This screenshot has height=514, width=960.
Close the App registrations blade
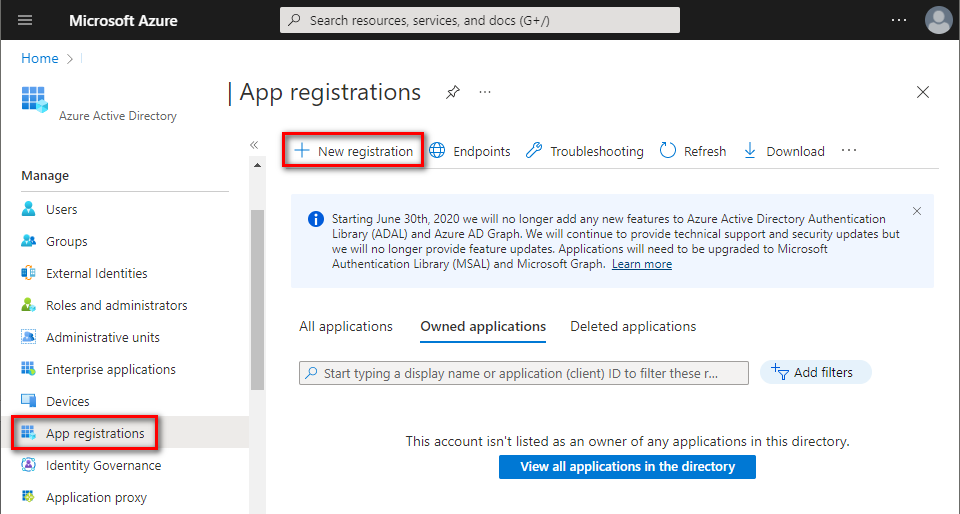pyautogui.click(x=923, y=92)
